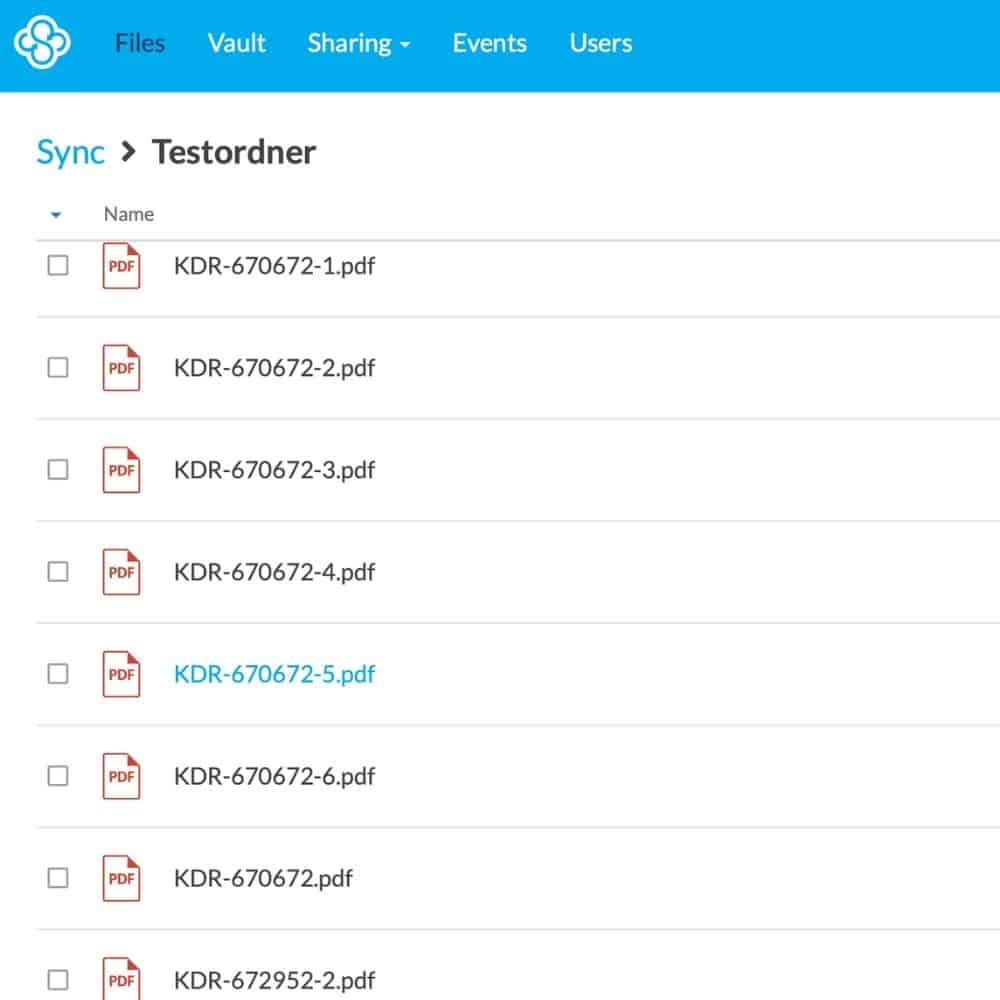The image size is (1000, 1000).
Task: Sort by the Name column header
Action: pos(129,214)
